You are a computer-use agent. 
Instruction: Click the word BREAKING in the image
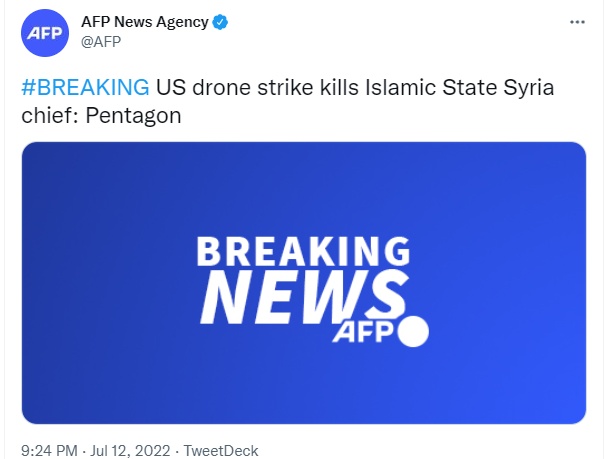tap(302, 250)
